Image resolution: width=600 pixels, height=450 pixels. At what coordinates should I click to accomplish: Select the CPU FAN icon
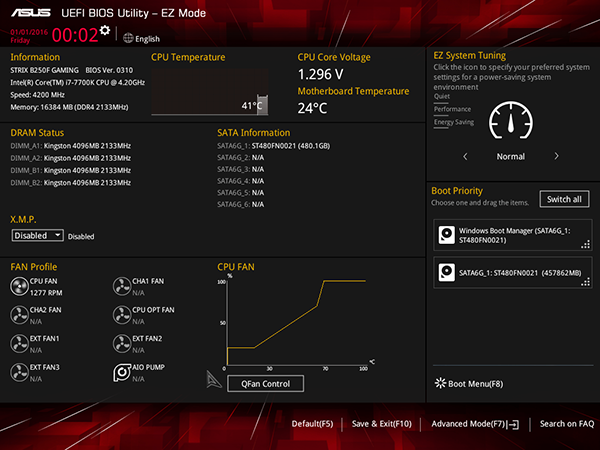pyautogui.click(x=19, y=287)
